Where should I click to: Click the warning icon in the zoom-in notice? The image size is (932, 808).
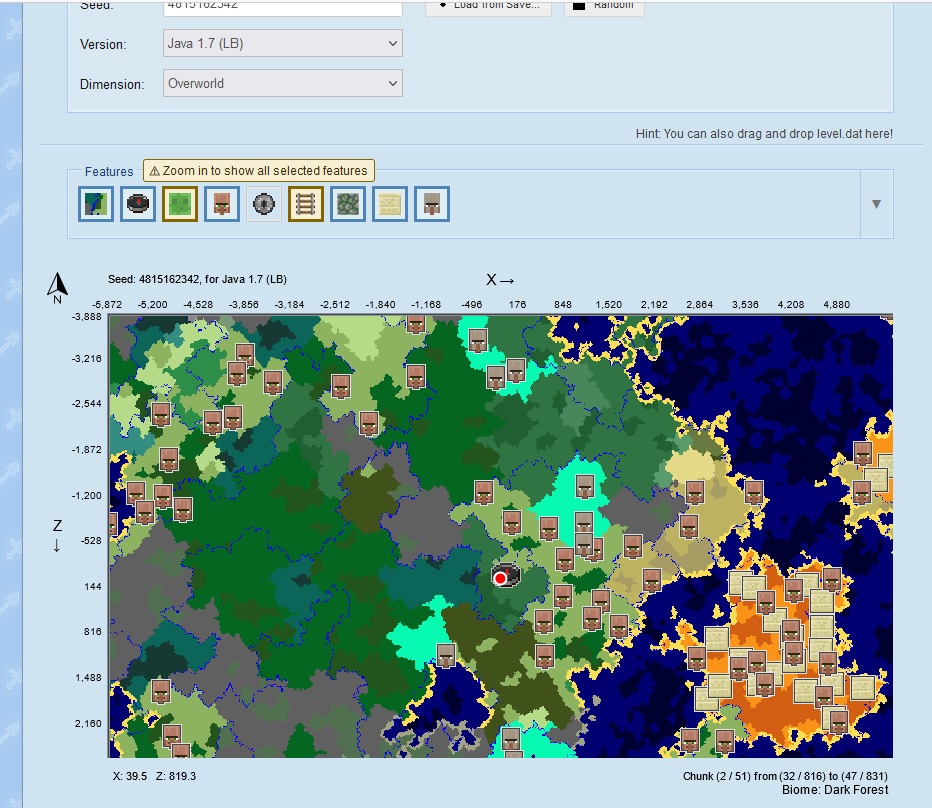coord(155,171)
